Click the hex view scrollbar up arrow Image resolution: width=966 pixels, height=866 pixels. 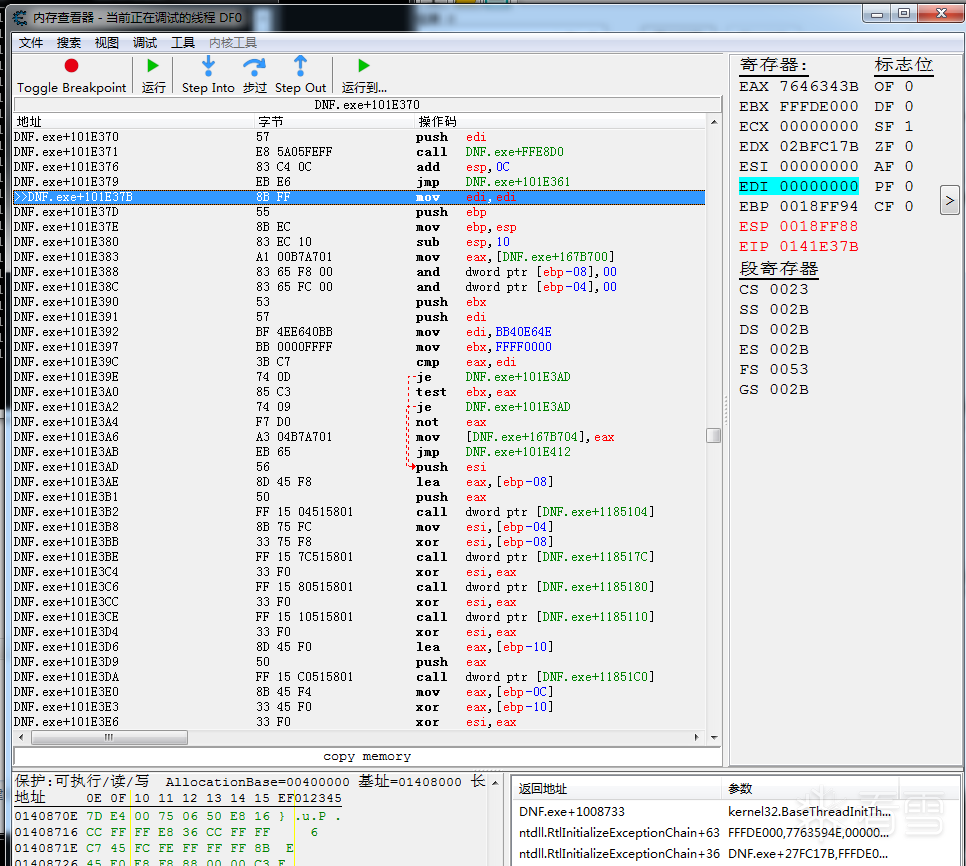tap(495, 782)
